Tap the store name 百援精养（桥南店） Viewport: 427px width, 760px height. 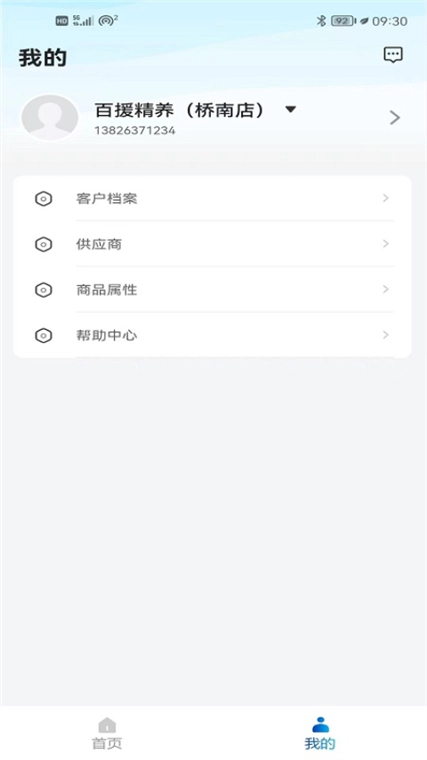point(181,110)
